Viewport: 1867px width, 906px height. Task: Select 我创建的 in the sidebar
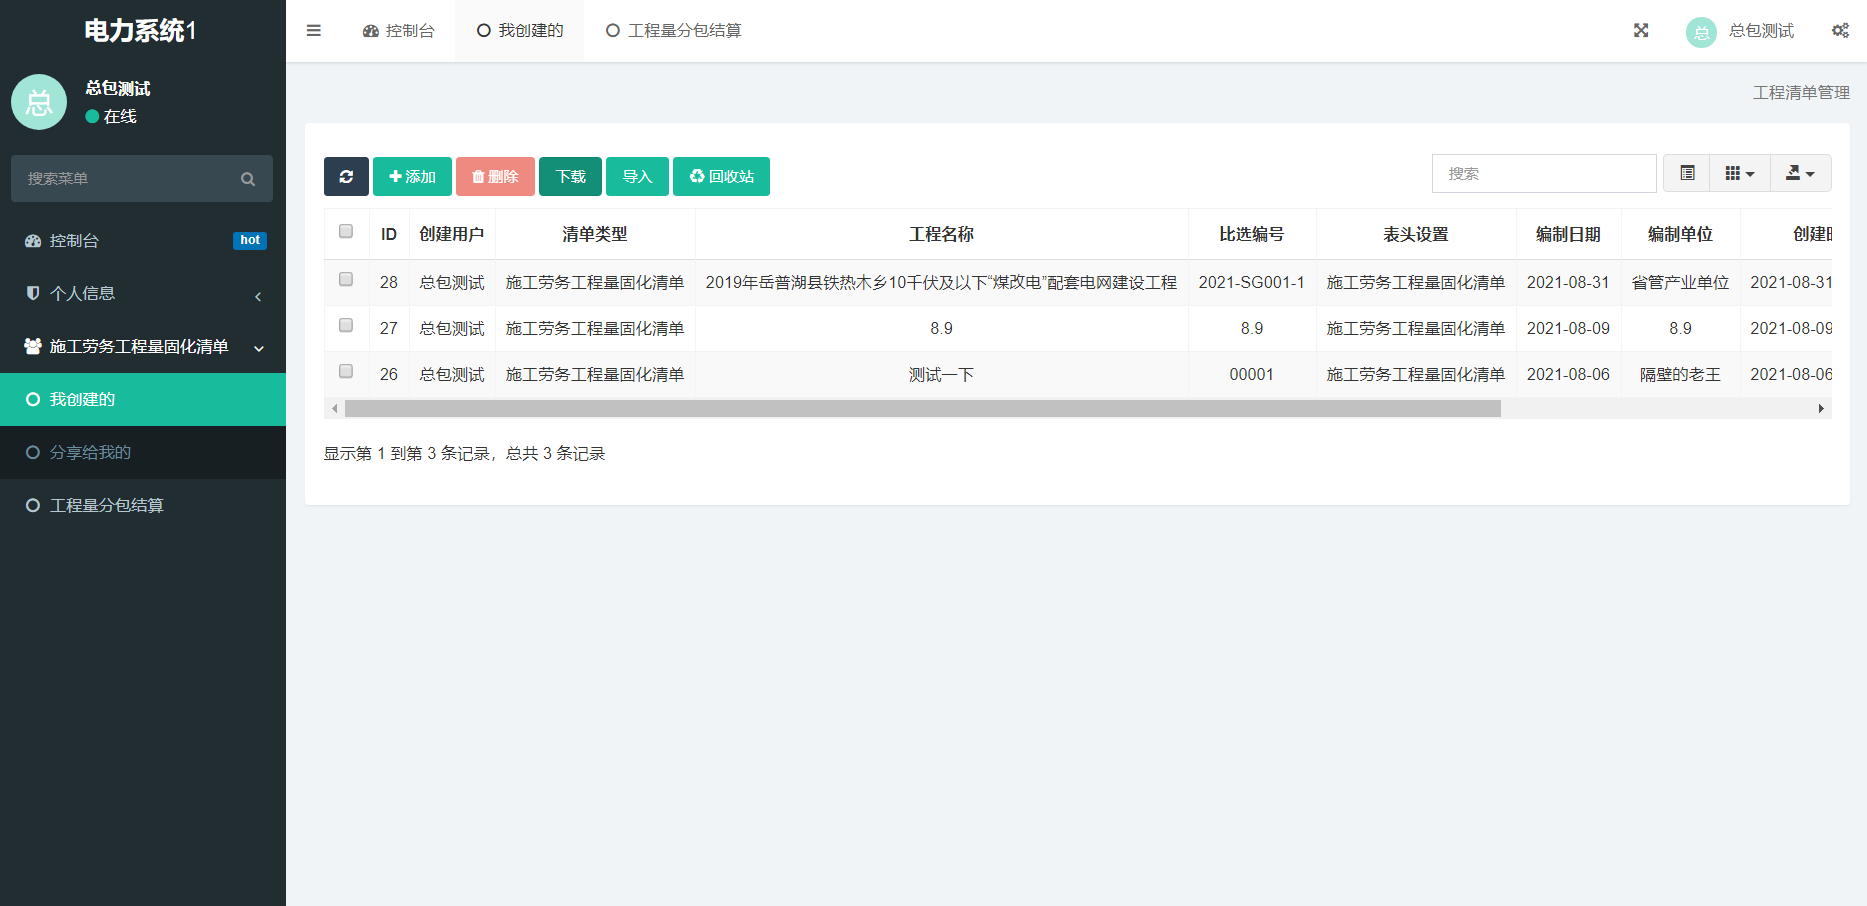[143, 400]
